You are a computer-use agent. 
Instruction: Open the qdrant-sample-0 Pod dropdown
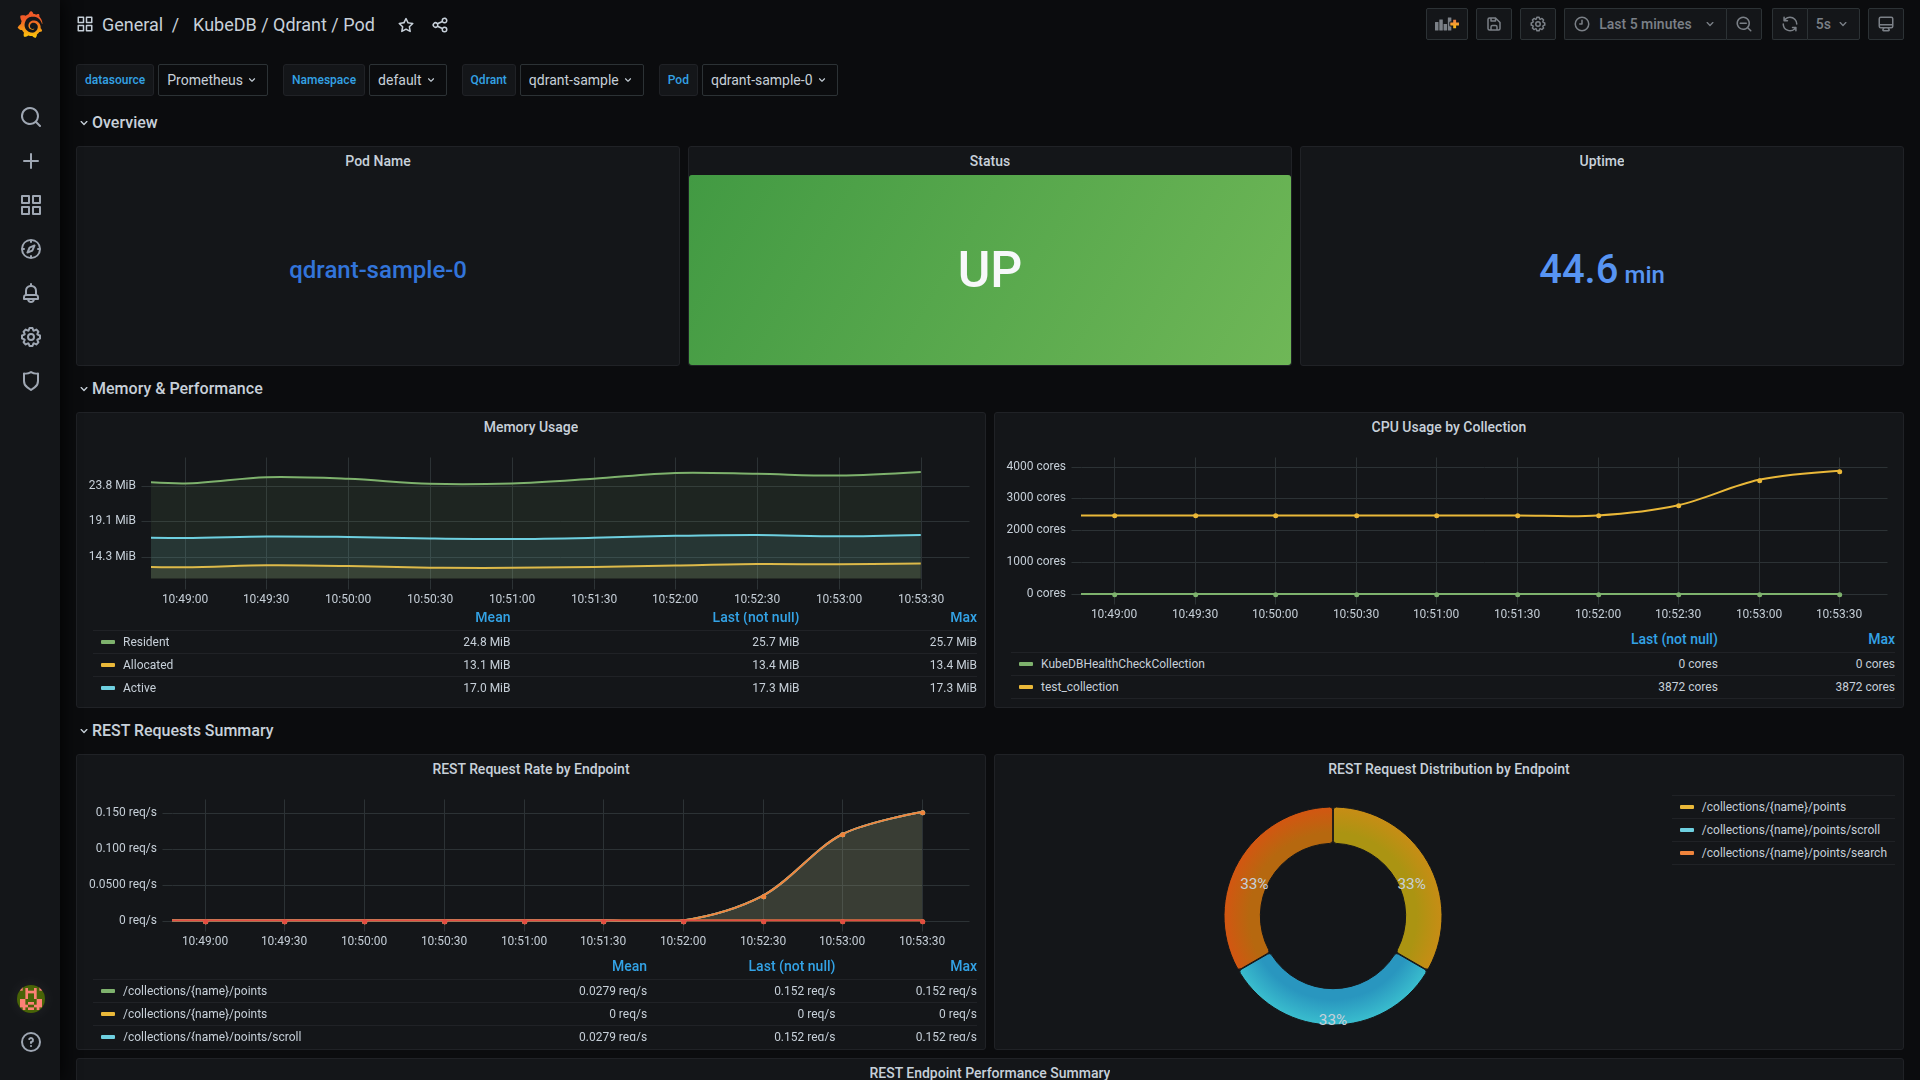coord(769,80)
